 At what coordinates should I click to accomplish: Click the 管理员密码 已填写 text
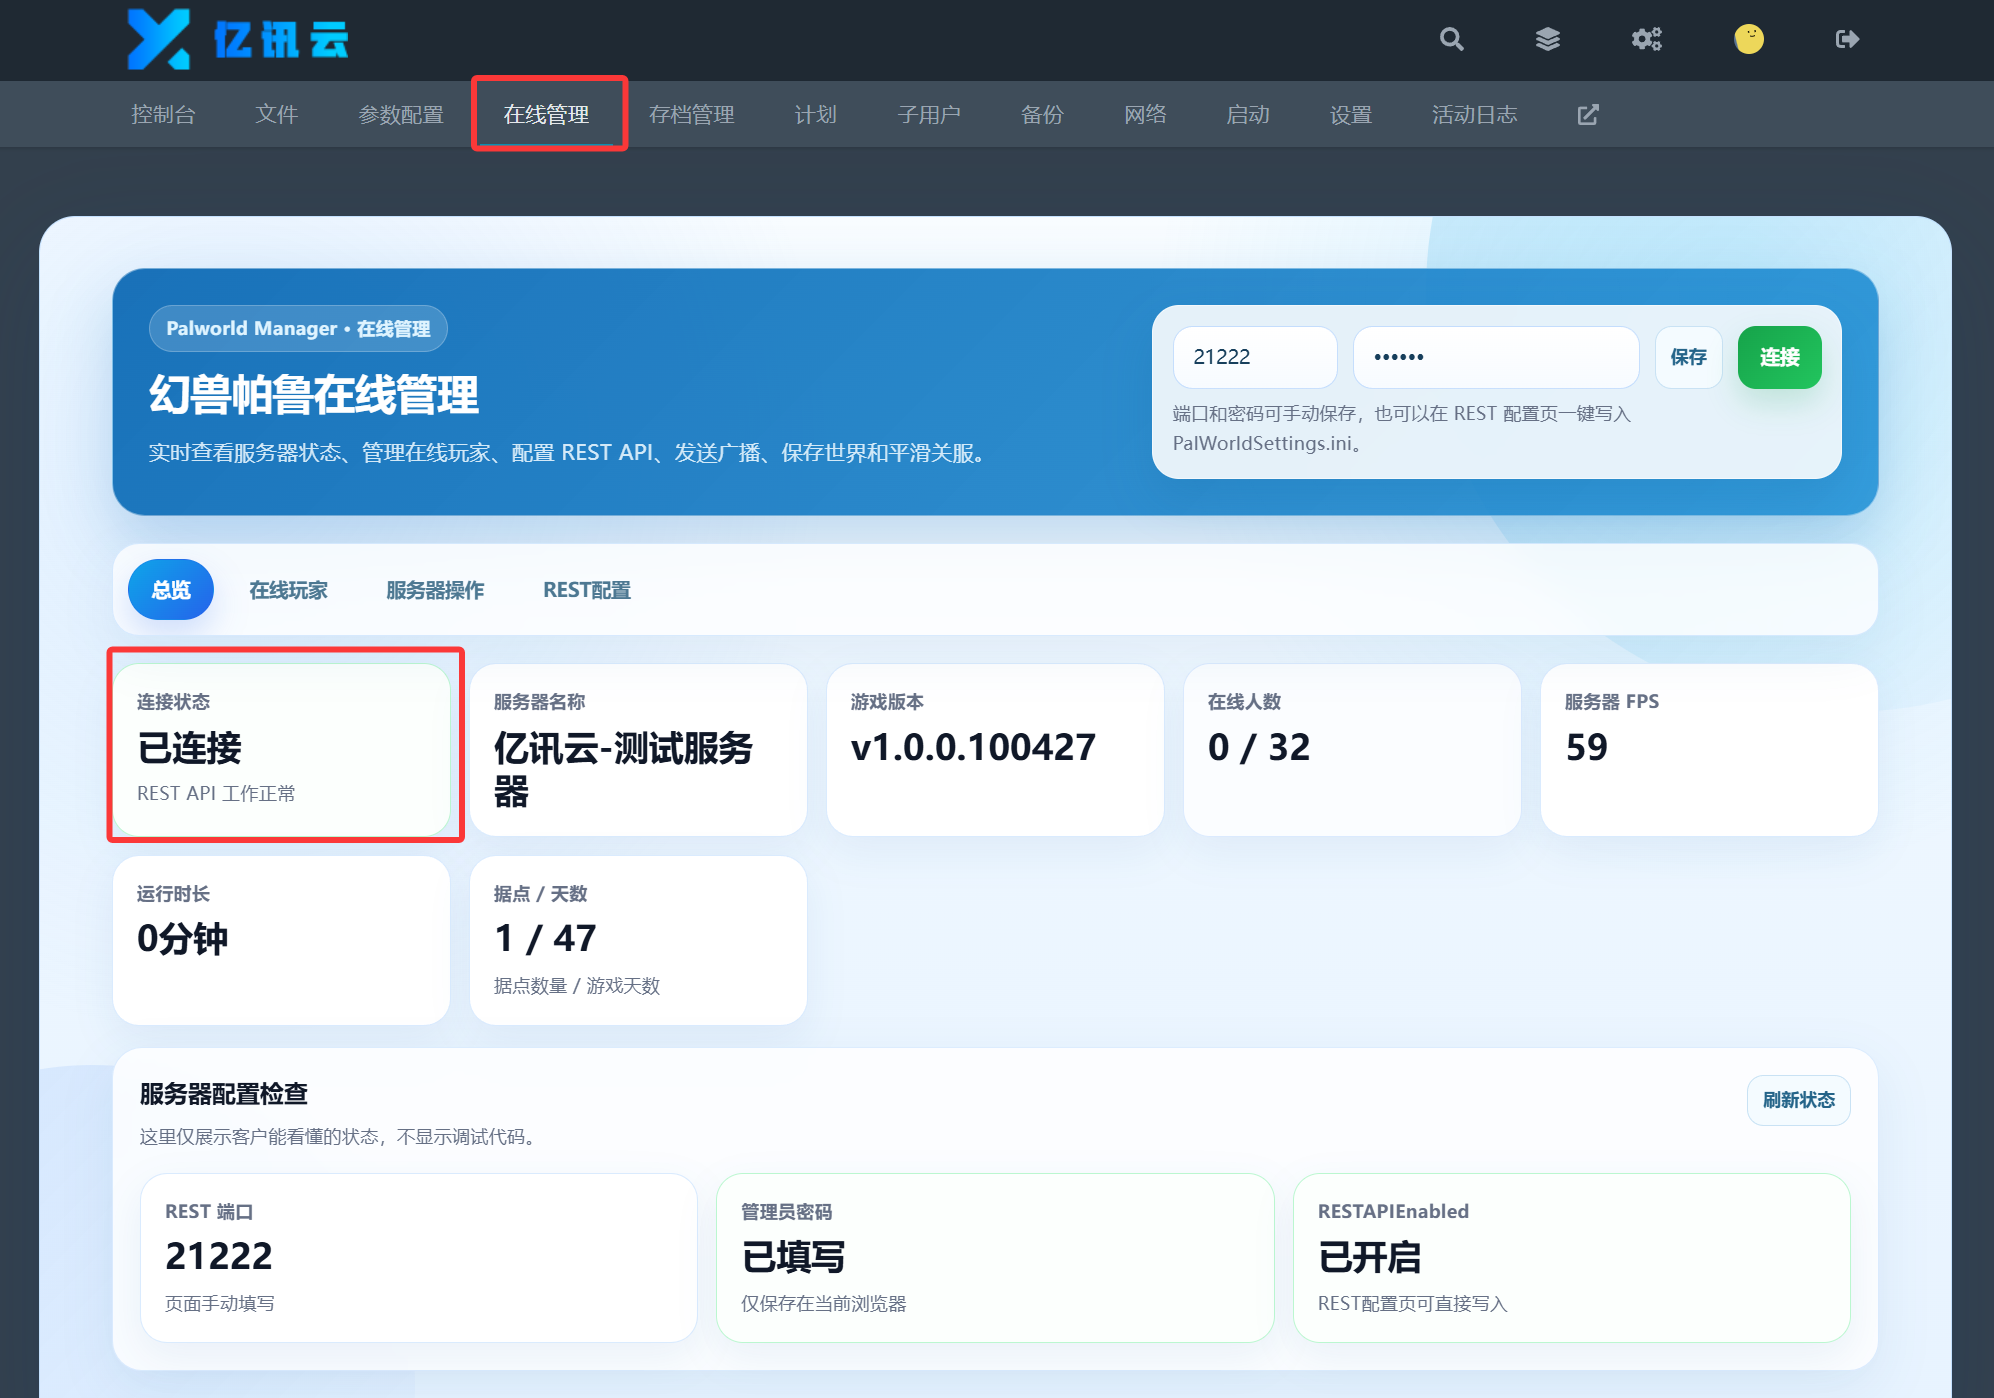794,1257
